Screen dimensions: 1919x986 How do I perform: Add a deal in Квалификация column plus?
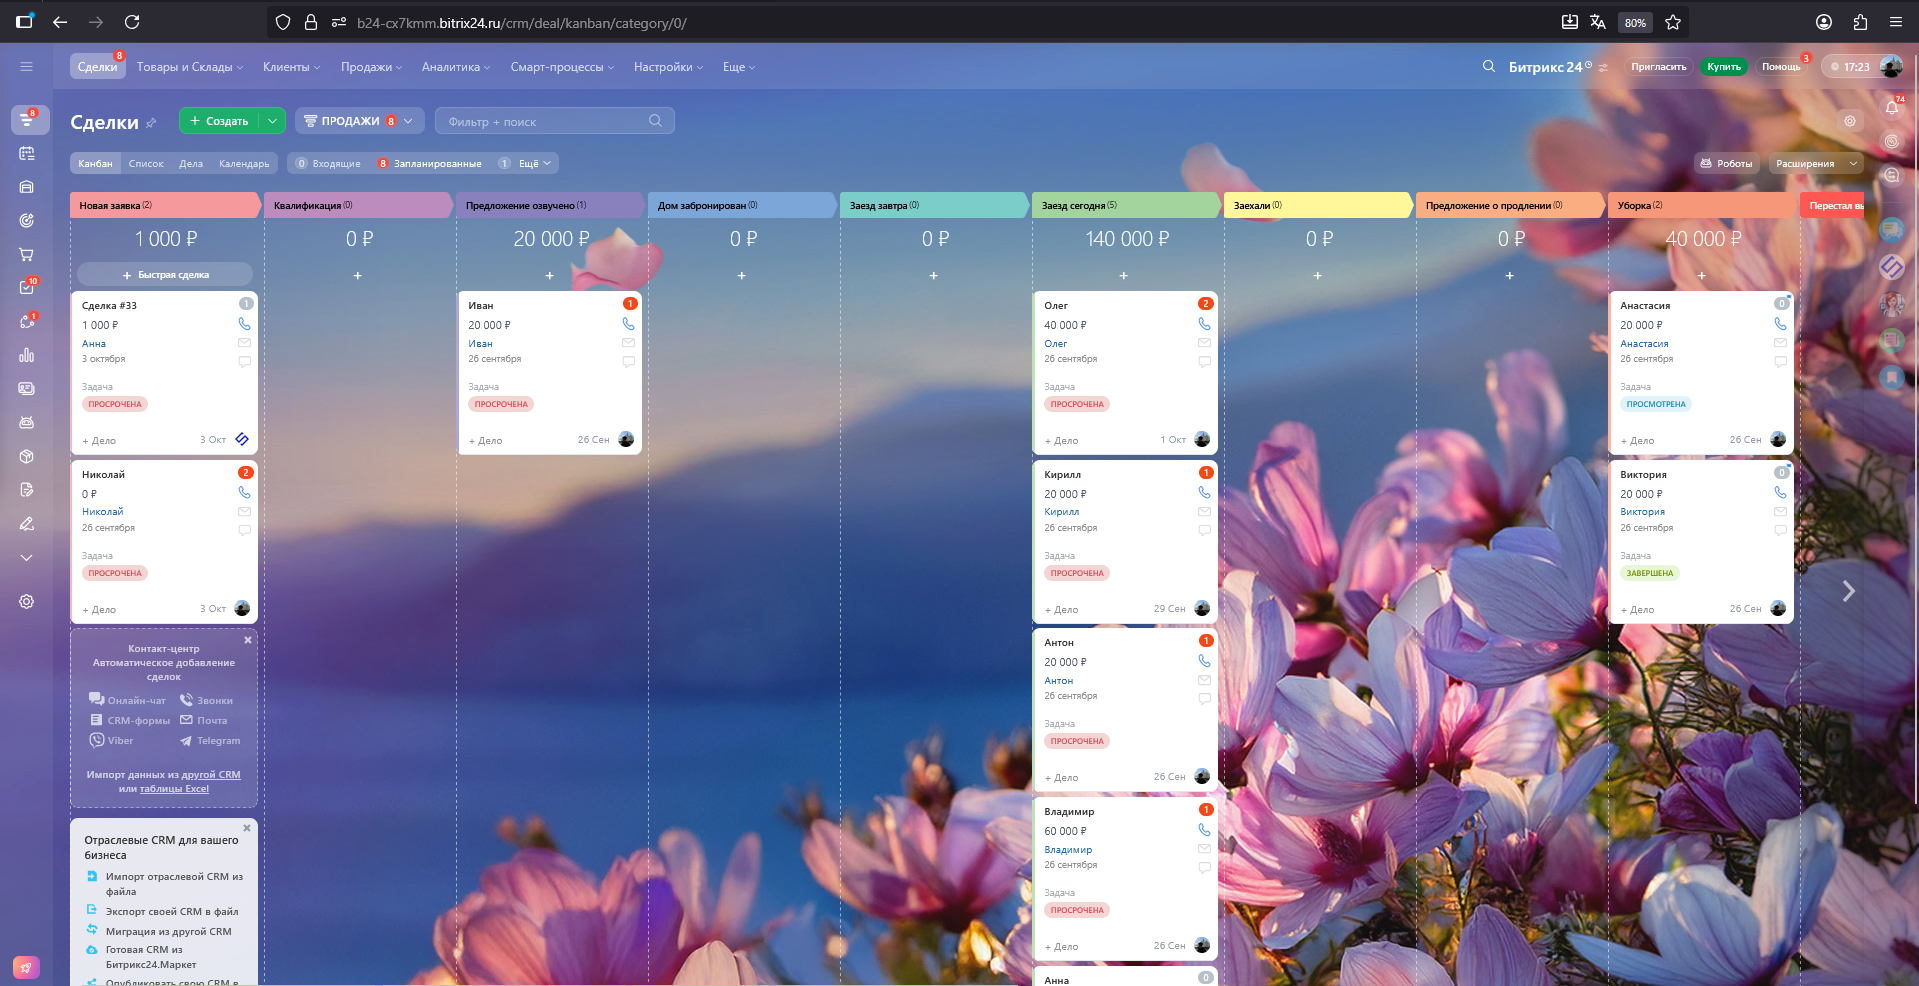[358, 275]
